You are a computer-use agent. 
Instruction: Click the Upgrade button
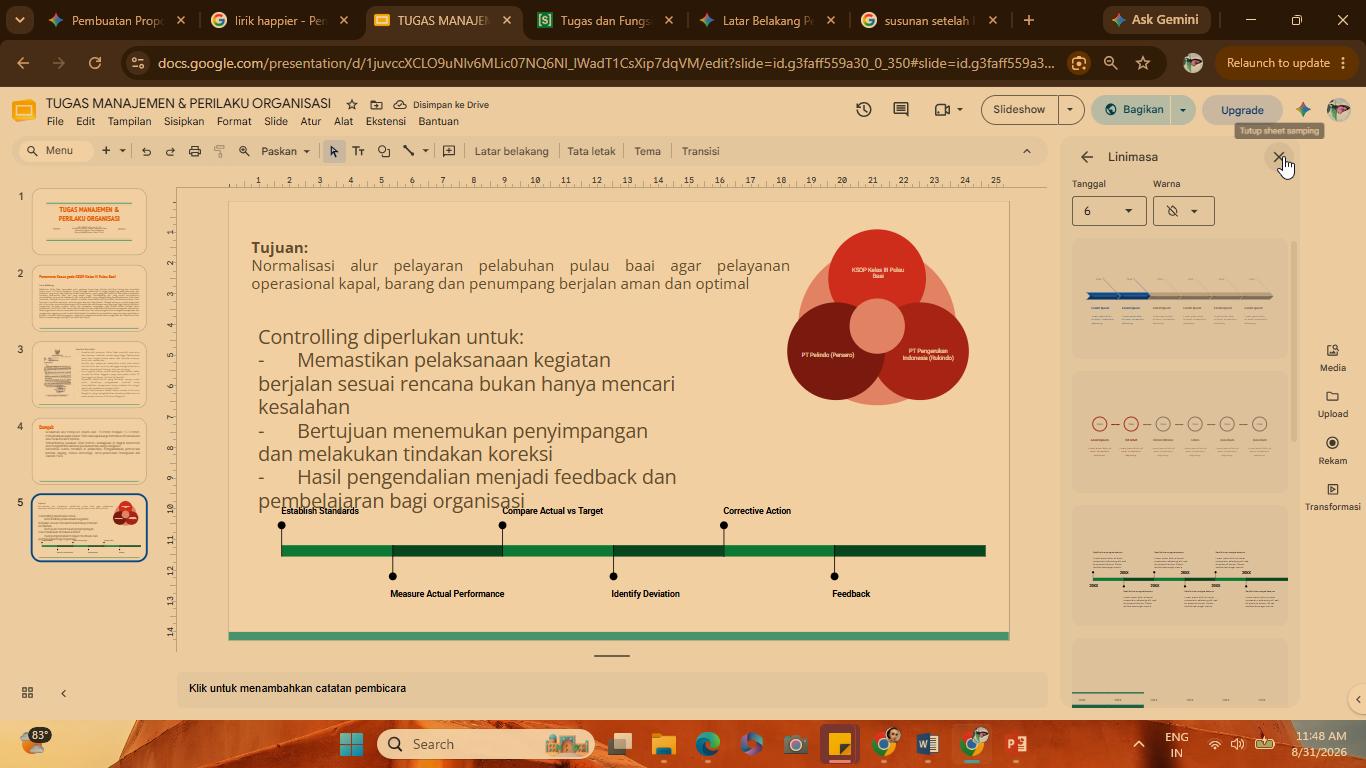point(1242,109)
